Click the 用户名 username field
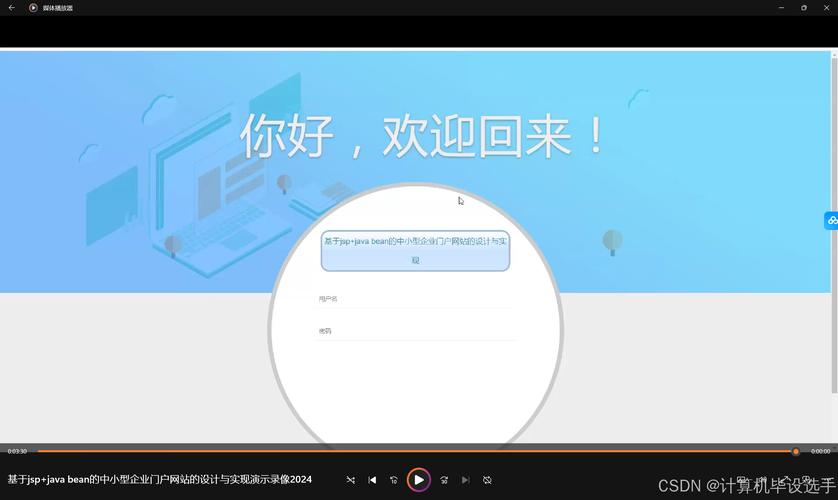Screen dimensions: 838x500 pyautogui.click(x=416, y=299)
